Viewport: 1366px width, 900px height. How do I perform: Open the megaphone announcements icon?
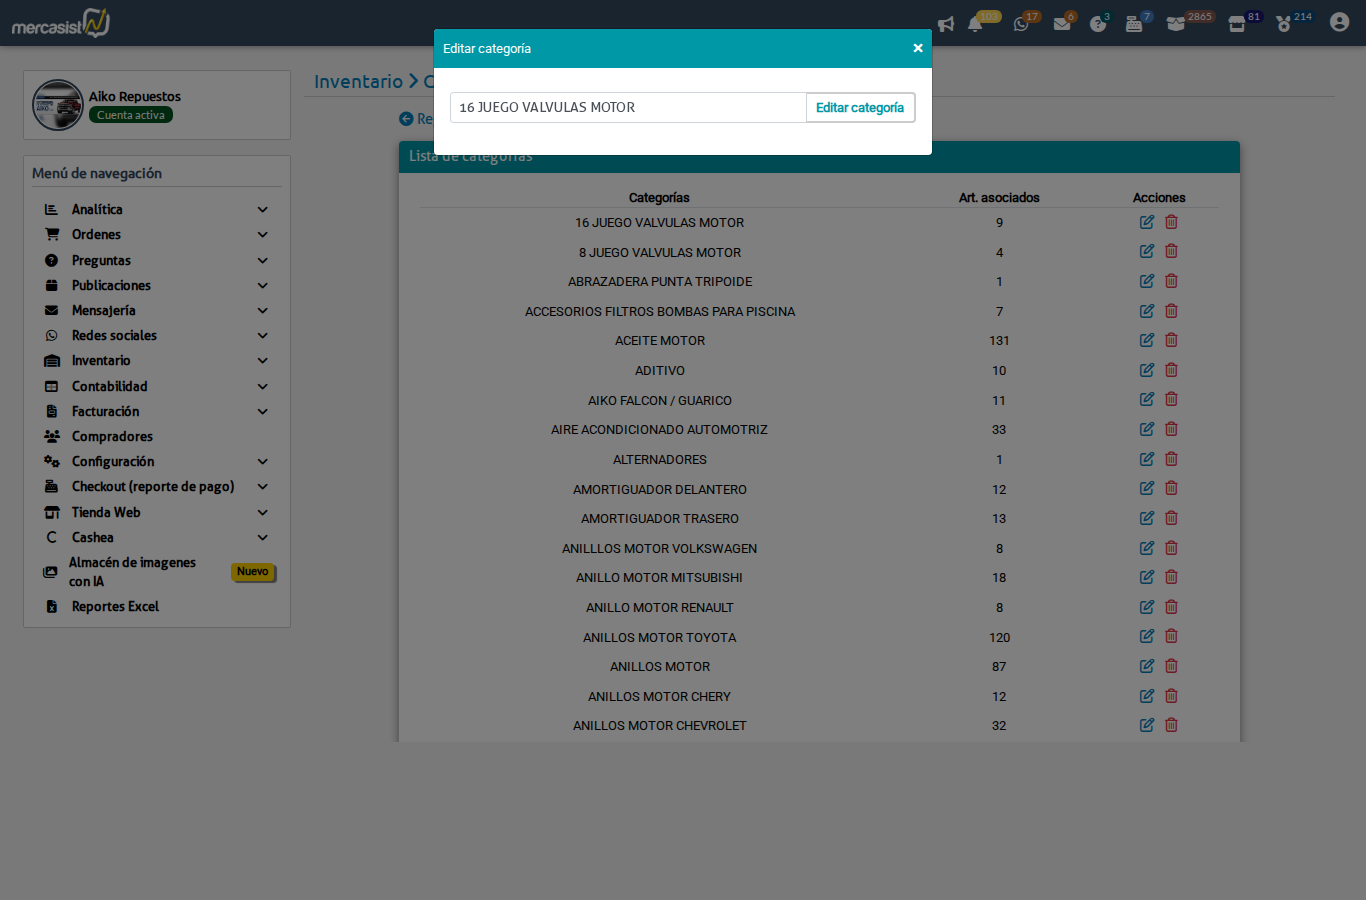[946, 24]
